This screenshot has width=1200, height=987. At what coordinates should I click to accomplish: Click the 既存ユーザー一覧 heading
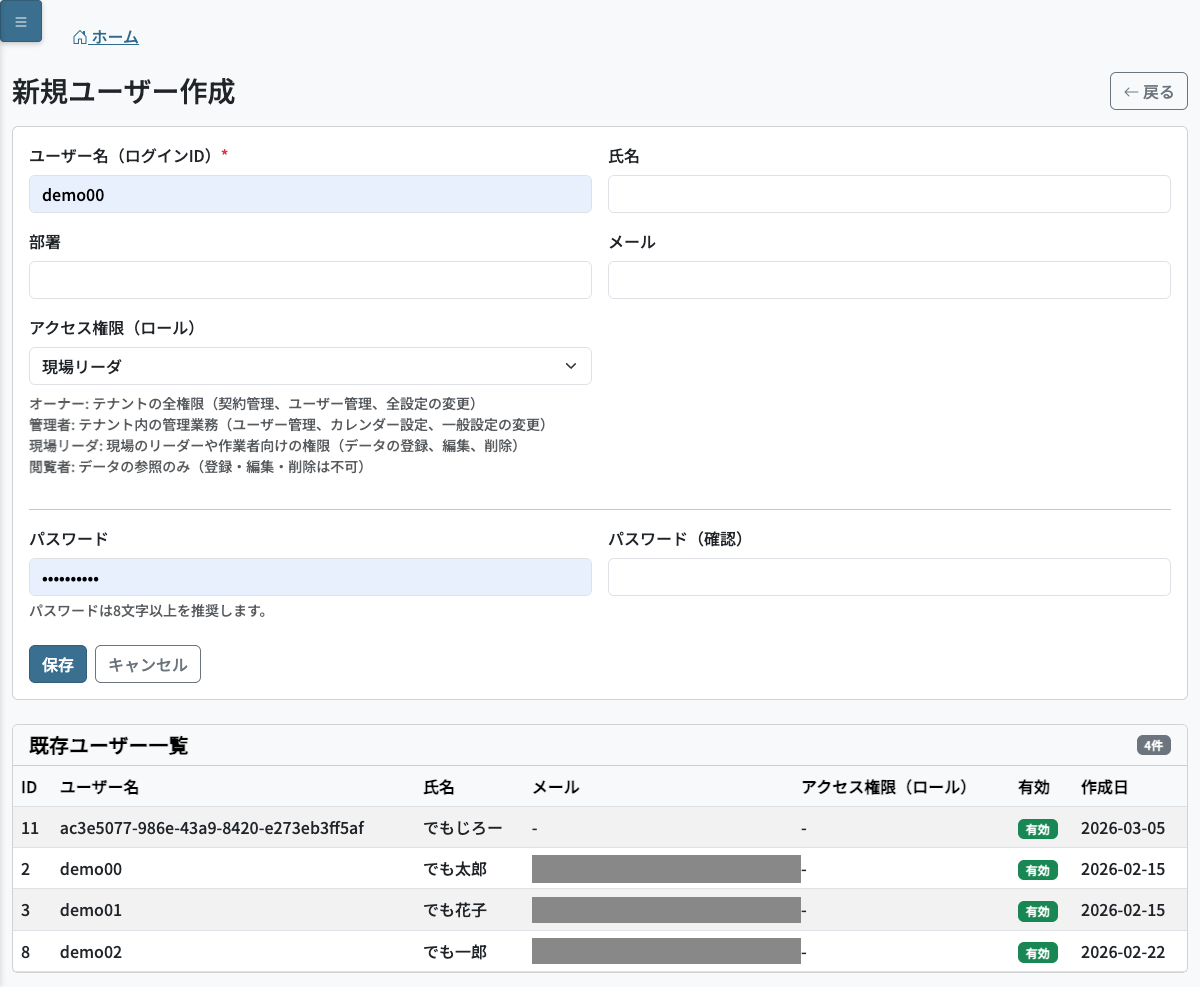109,745
